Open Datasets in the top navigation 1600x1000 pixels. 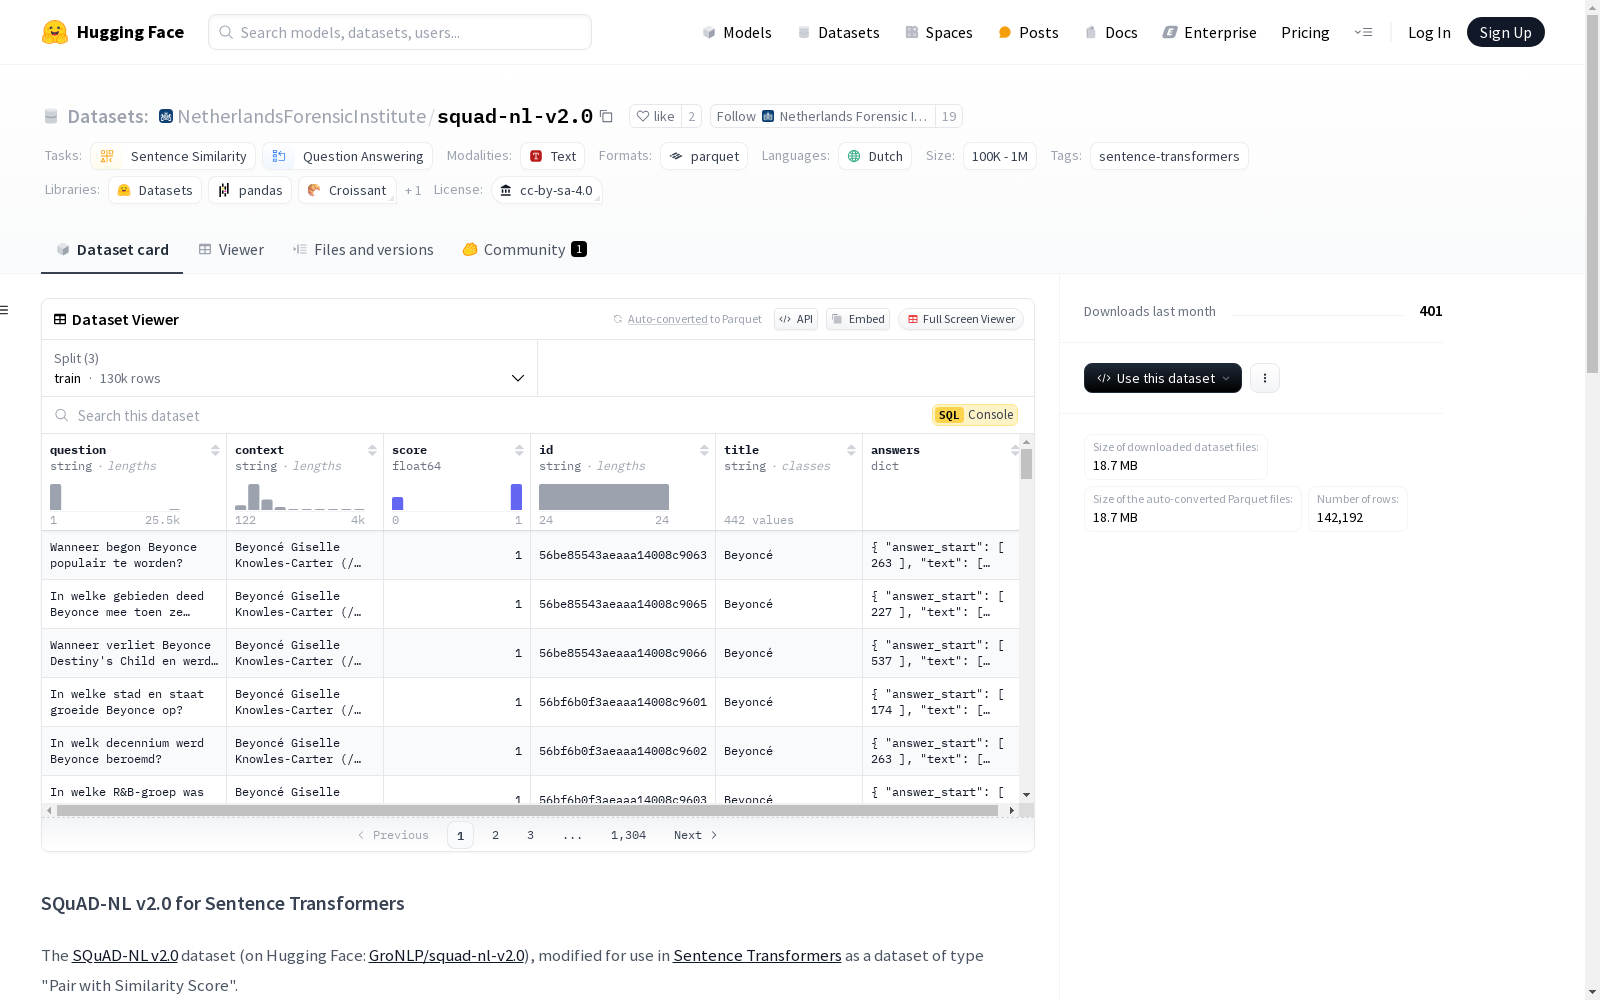pyautogui.click(x=838, y=32)
